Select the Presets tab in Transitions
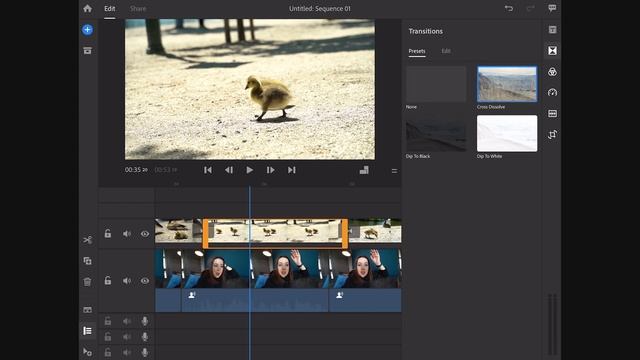Image resolution: width=640 pixels, height=360 pixels. point(417,51)
